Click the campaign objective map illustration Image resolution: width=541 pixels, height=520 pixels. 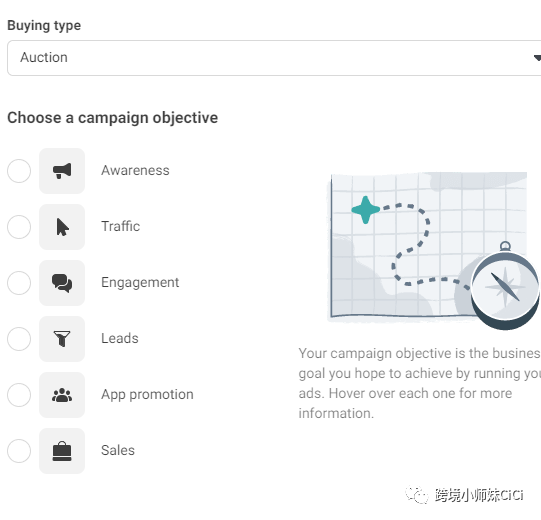pyautogui.click(x=433, y=250)
